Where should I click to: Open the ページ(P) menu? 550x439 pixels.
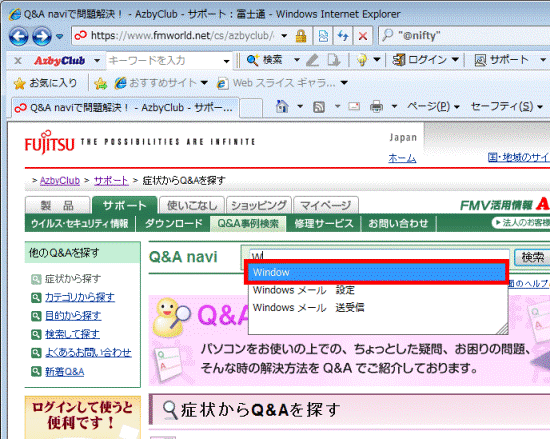click(433, 106)
